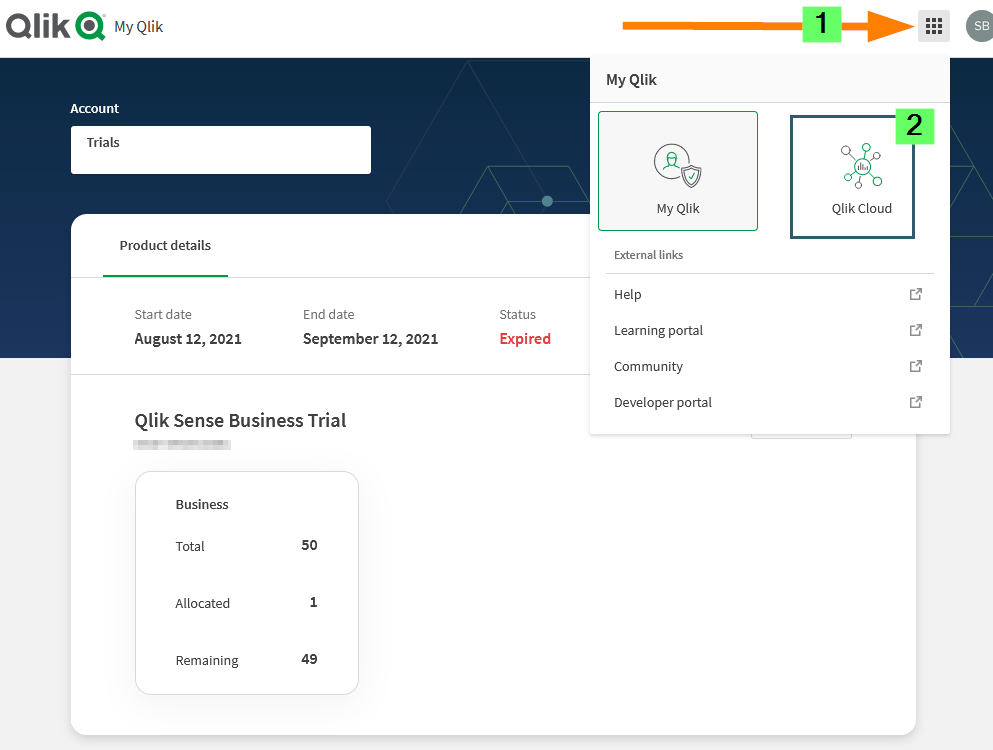
Task: Click the Qlik logo in header
Action: pos(56,26)
